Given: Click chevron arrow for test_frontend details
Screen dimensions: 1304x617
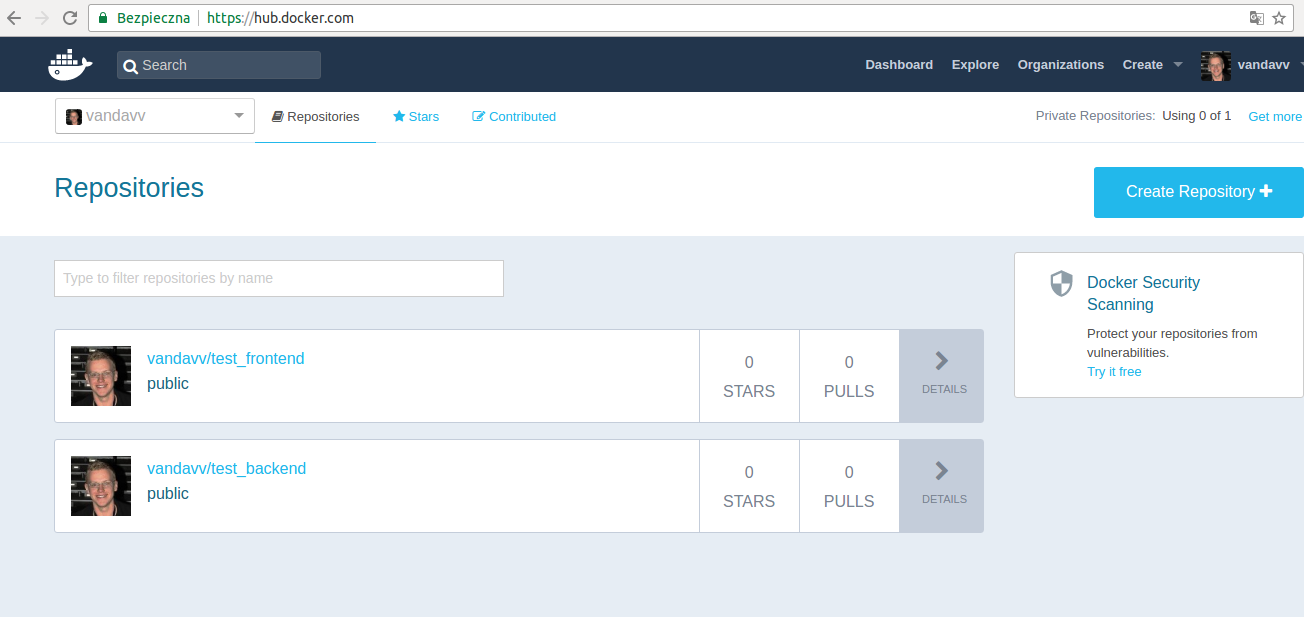Looking at the screenshot, I should [942, 361].
